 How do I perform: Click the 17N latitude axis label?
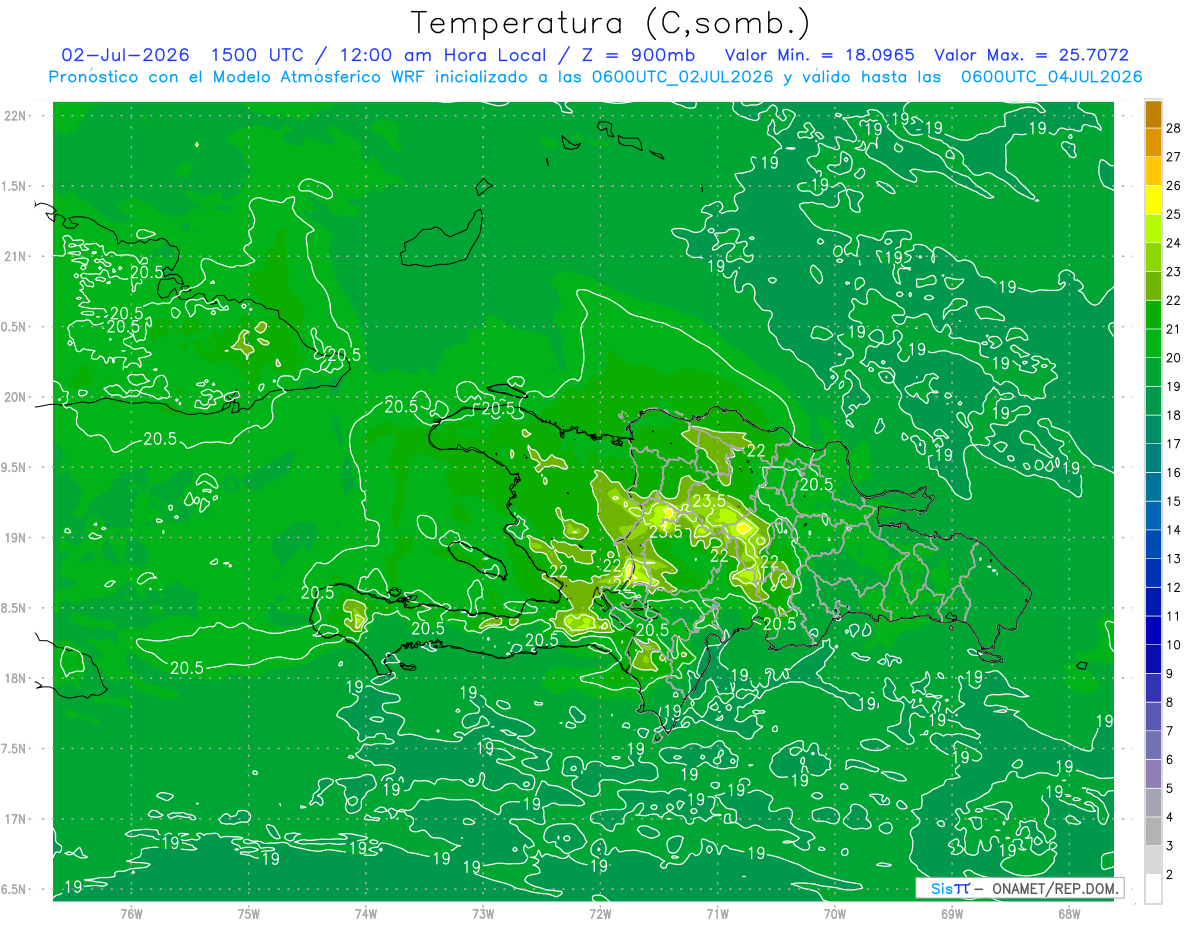pos(16,819)
